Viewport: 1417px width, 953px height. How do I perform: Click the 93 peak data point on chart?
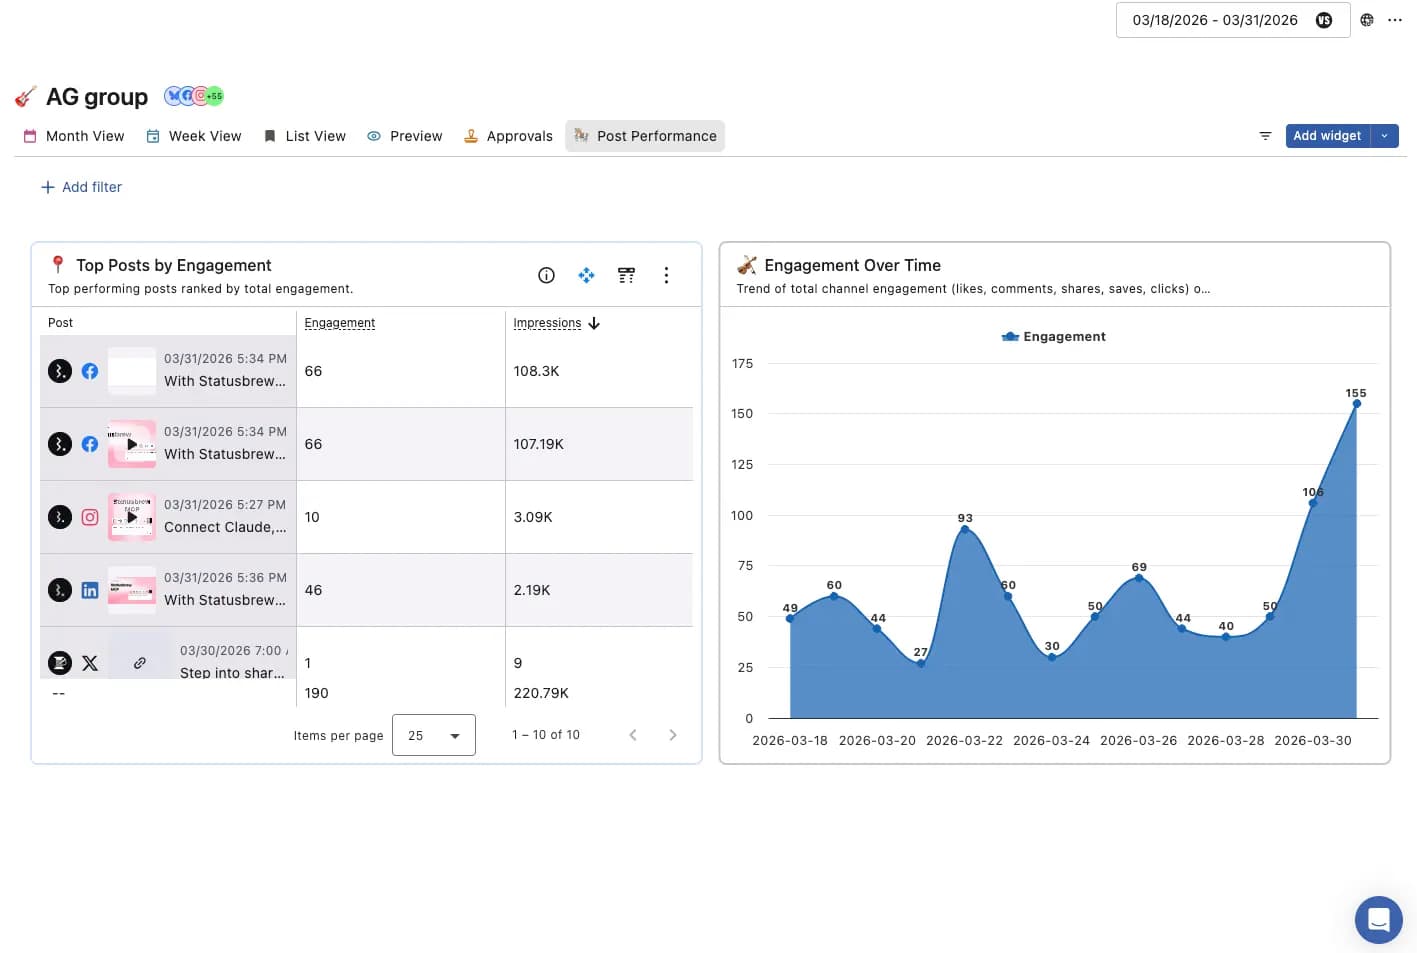coord(964,529)
